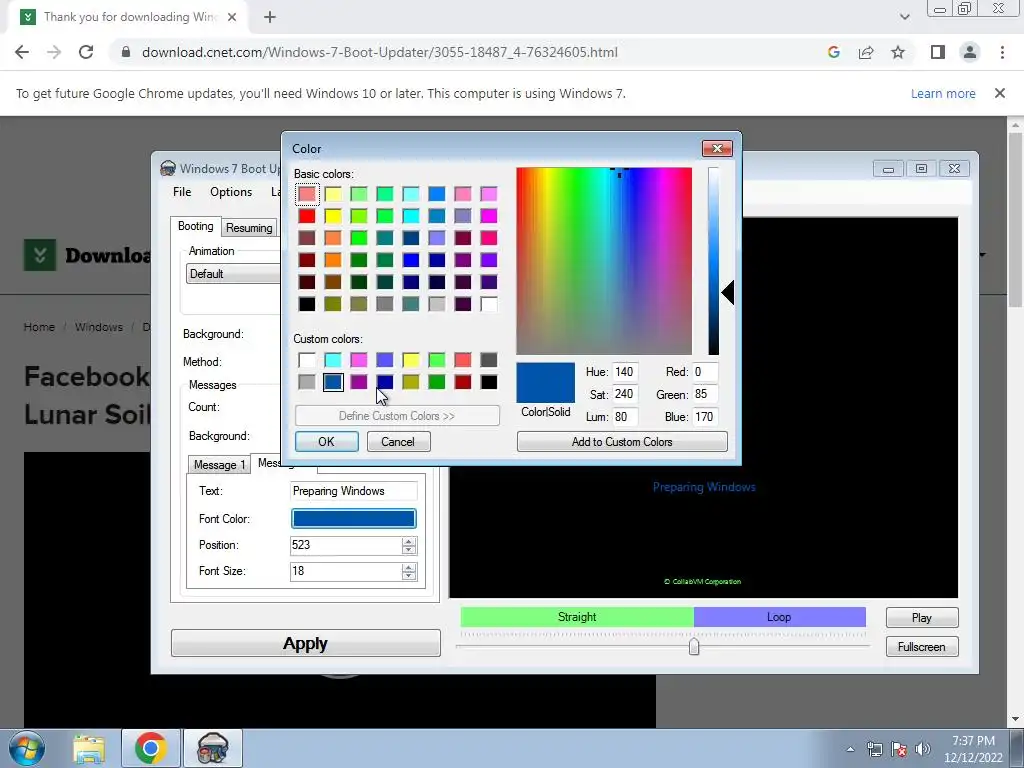Select the white basic color swatch
1024x768 pixels.
tap(488, 304)
